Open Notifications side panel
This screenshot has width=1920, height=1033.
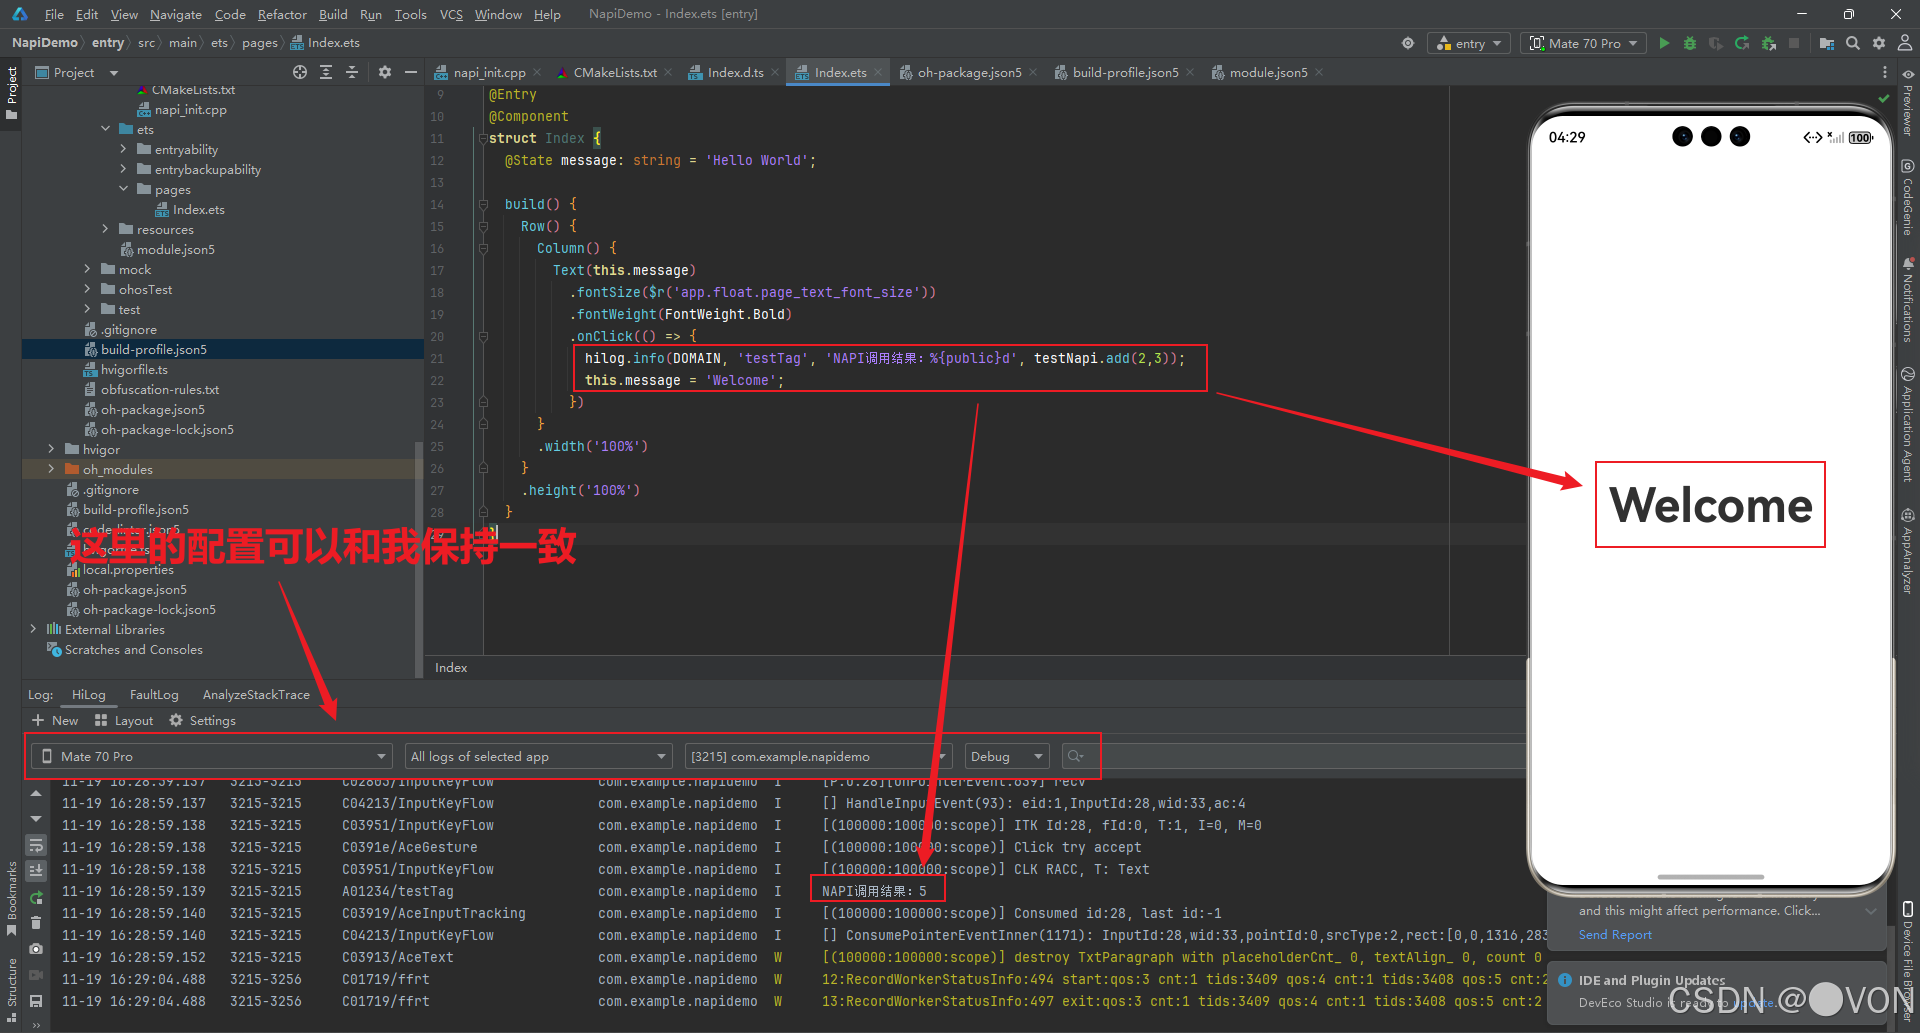[1908, 300]
